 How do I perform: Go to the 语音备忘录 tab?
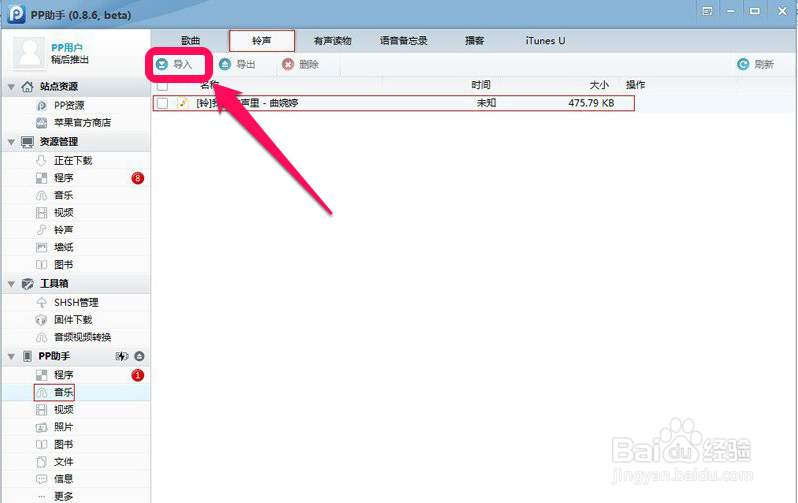coord(404,41)
